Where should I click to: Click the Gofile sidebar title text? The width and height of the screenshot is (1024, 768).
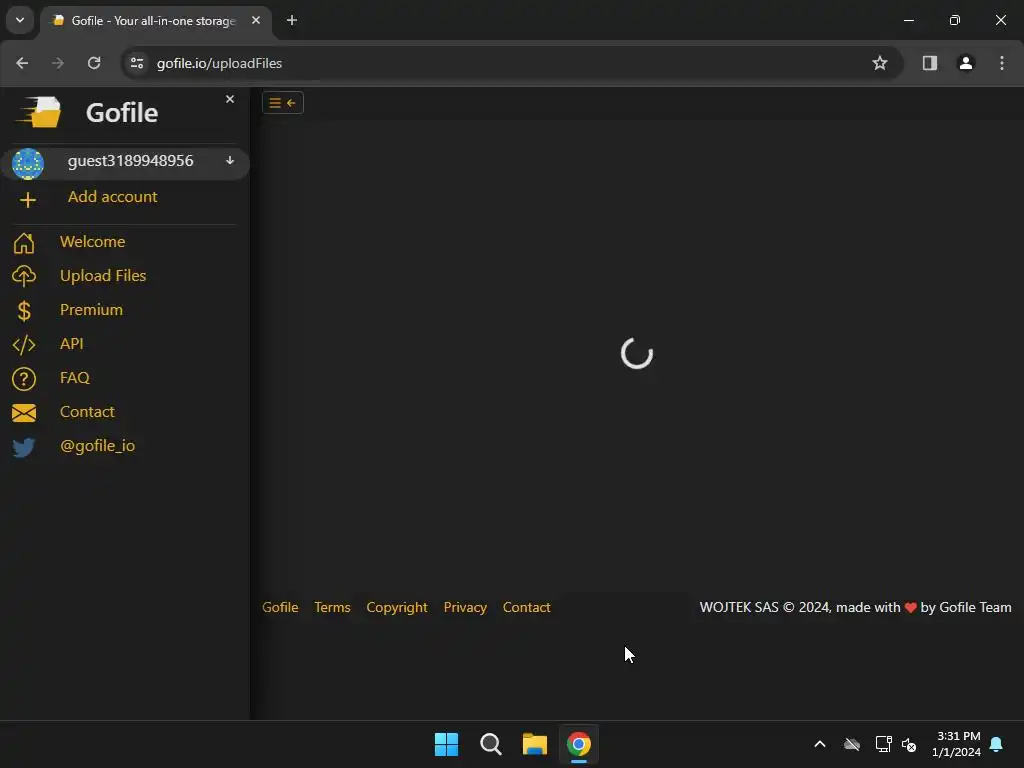[x=122, y=113]
